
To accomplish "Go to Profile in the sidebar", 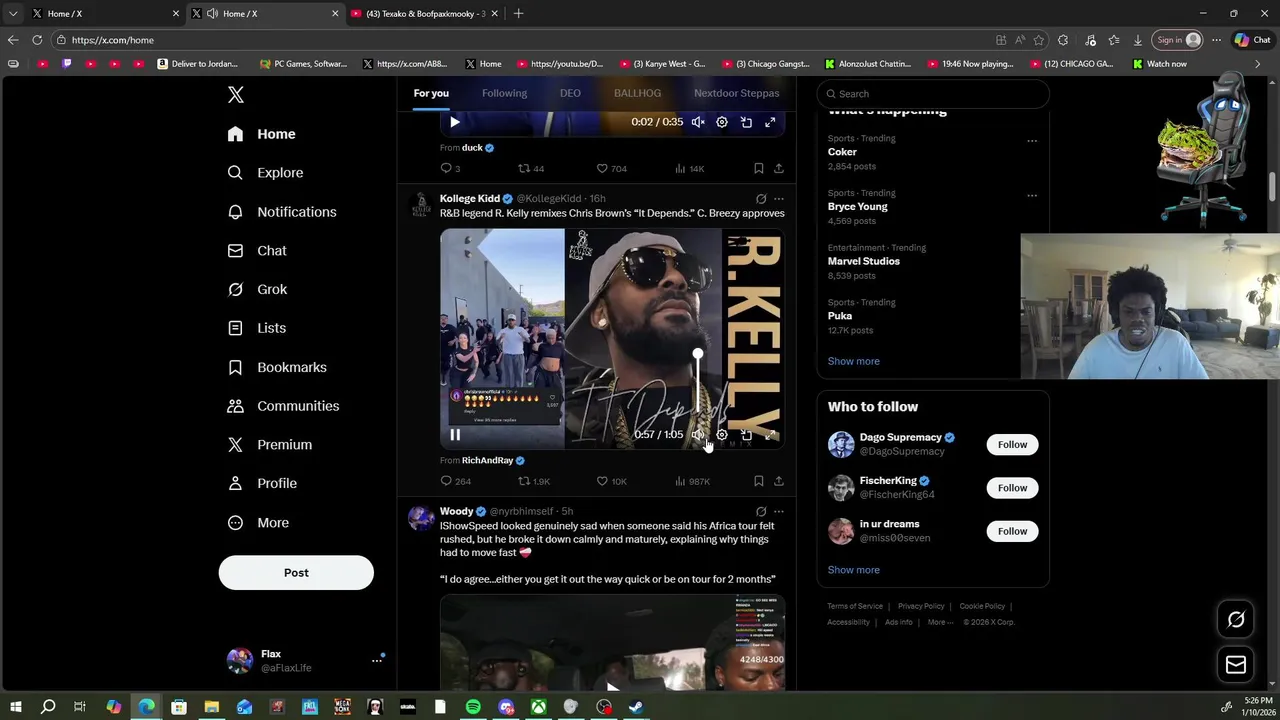I will coord(262,483).
